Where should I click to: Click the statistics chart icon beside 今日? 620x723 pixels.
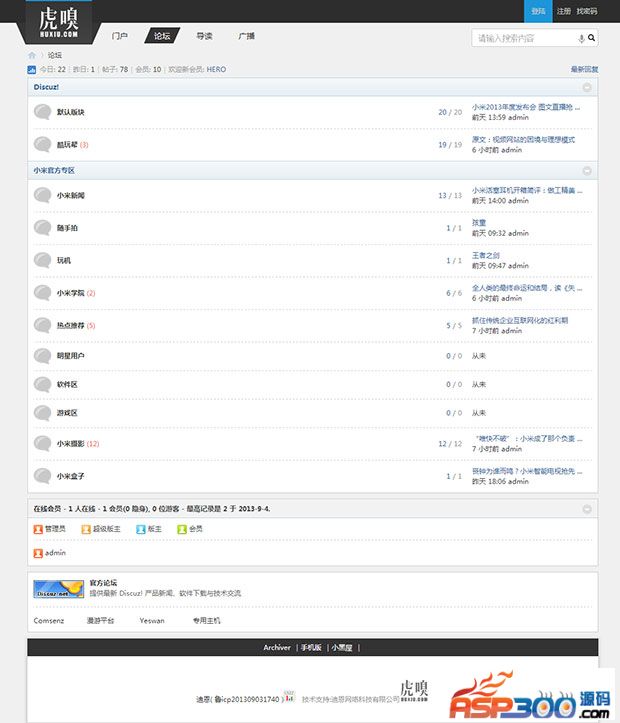pyautogui.click(x=31, y=70)
